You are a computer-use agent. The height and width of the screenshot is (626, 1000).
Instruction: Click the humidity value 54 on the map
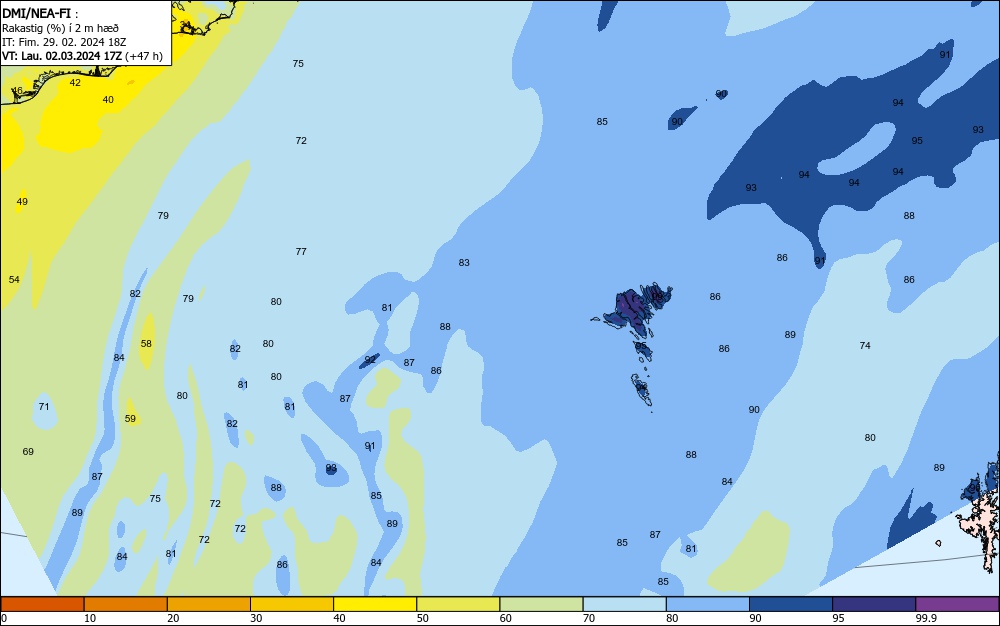click(14, 279)
